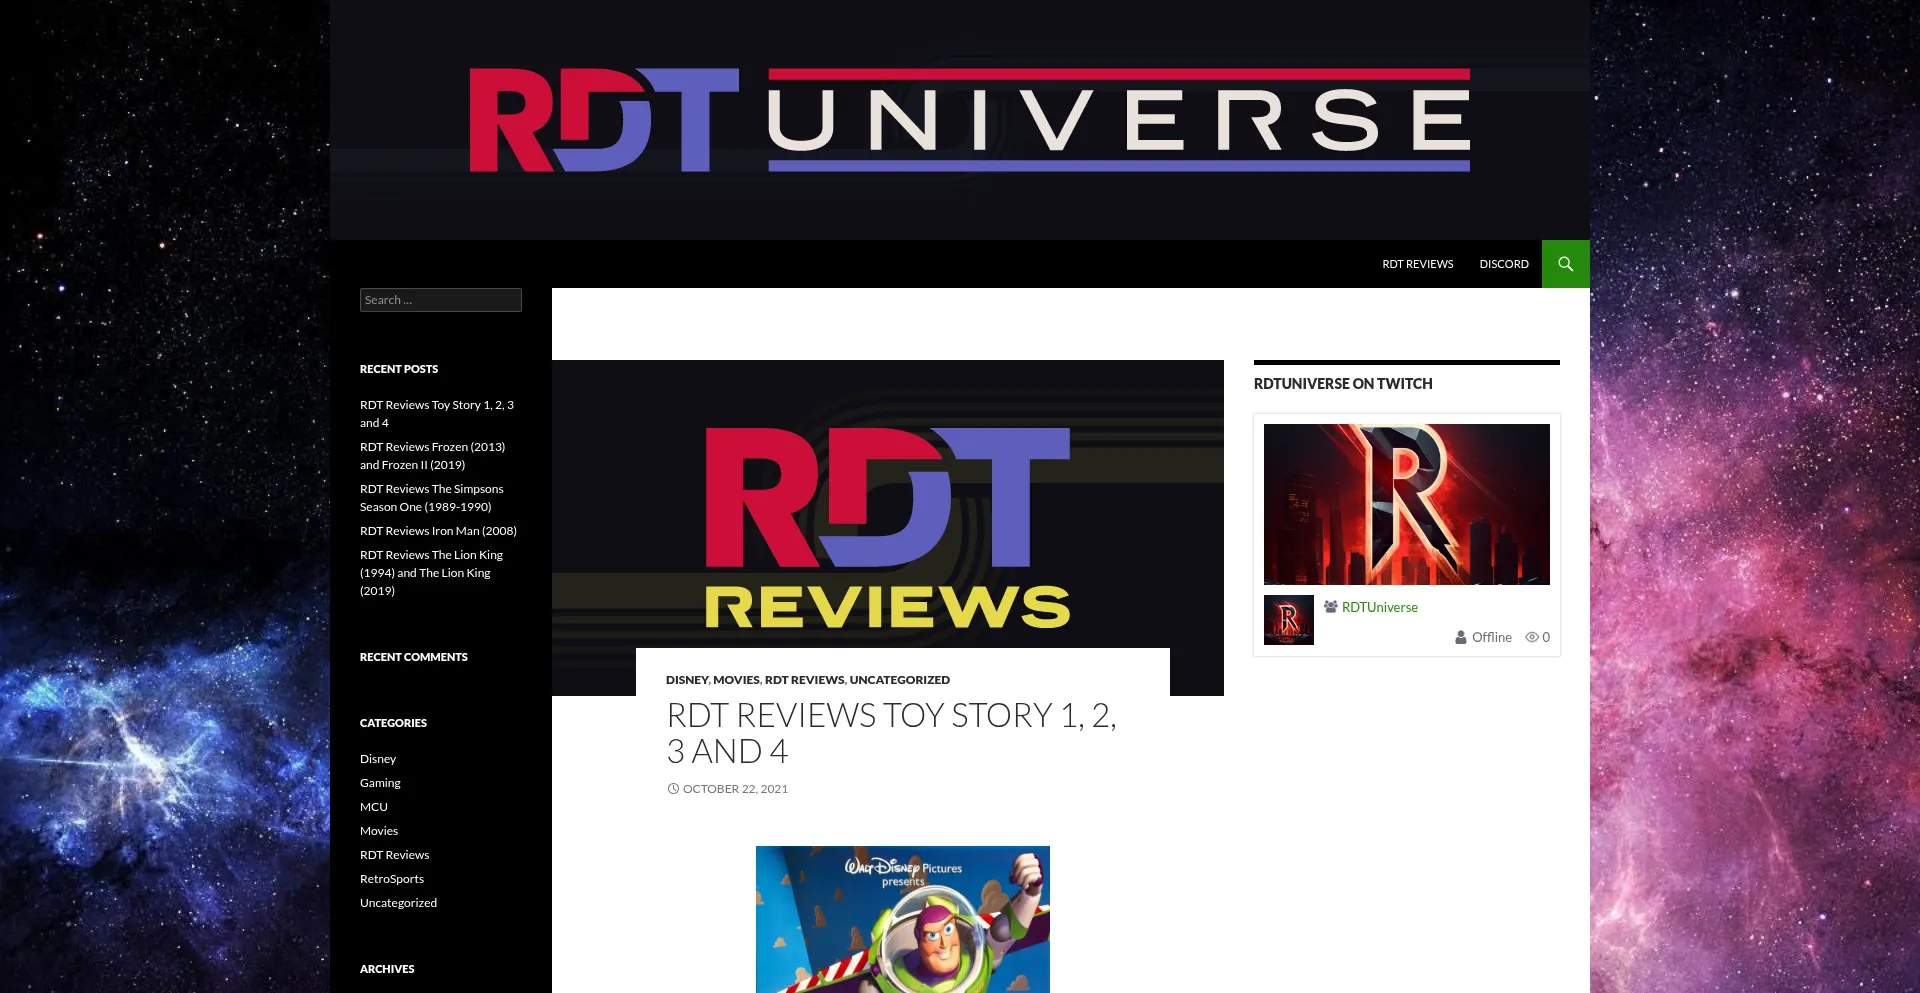Screen dimensions: 1920x993
Task: Click the person icon beside Offline status
Action: tap(1461, 637)
